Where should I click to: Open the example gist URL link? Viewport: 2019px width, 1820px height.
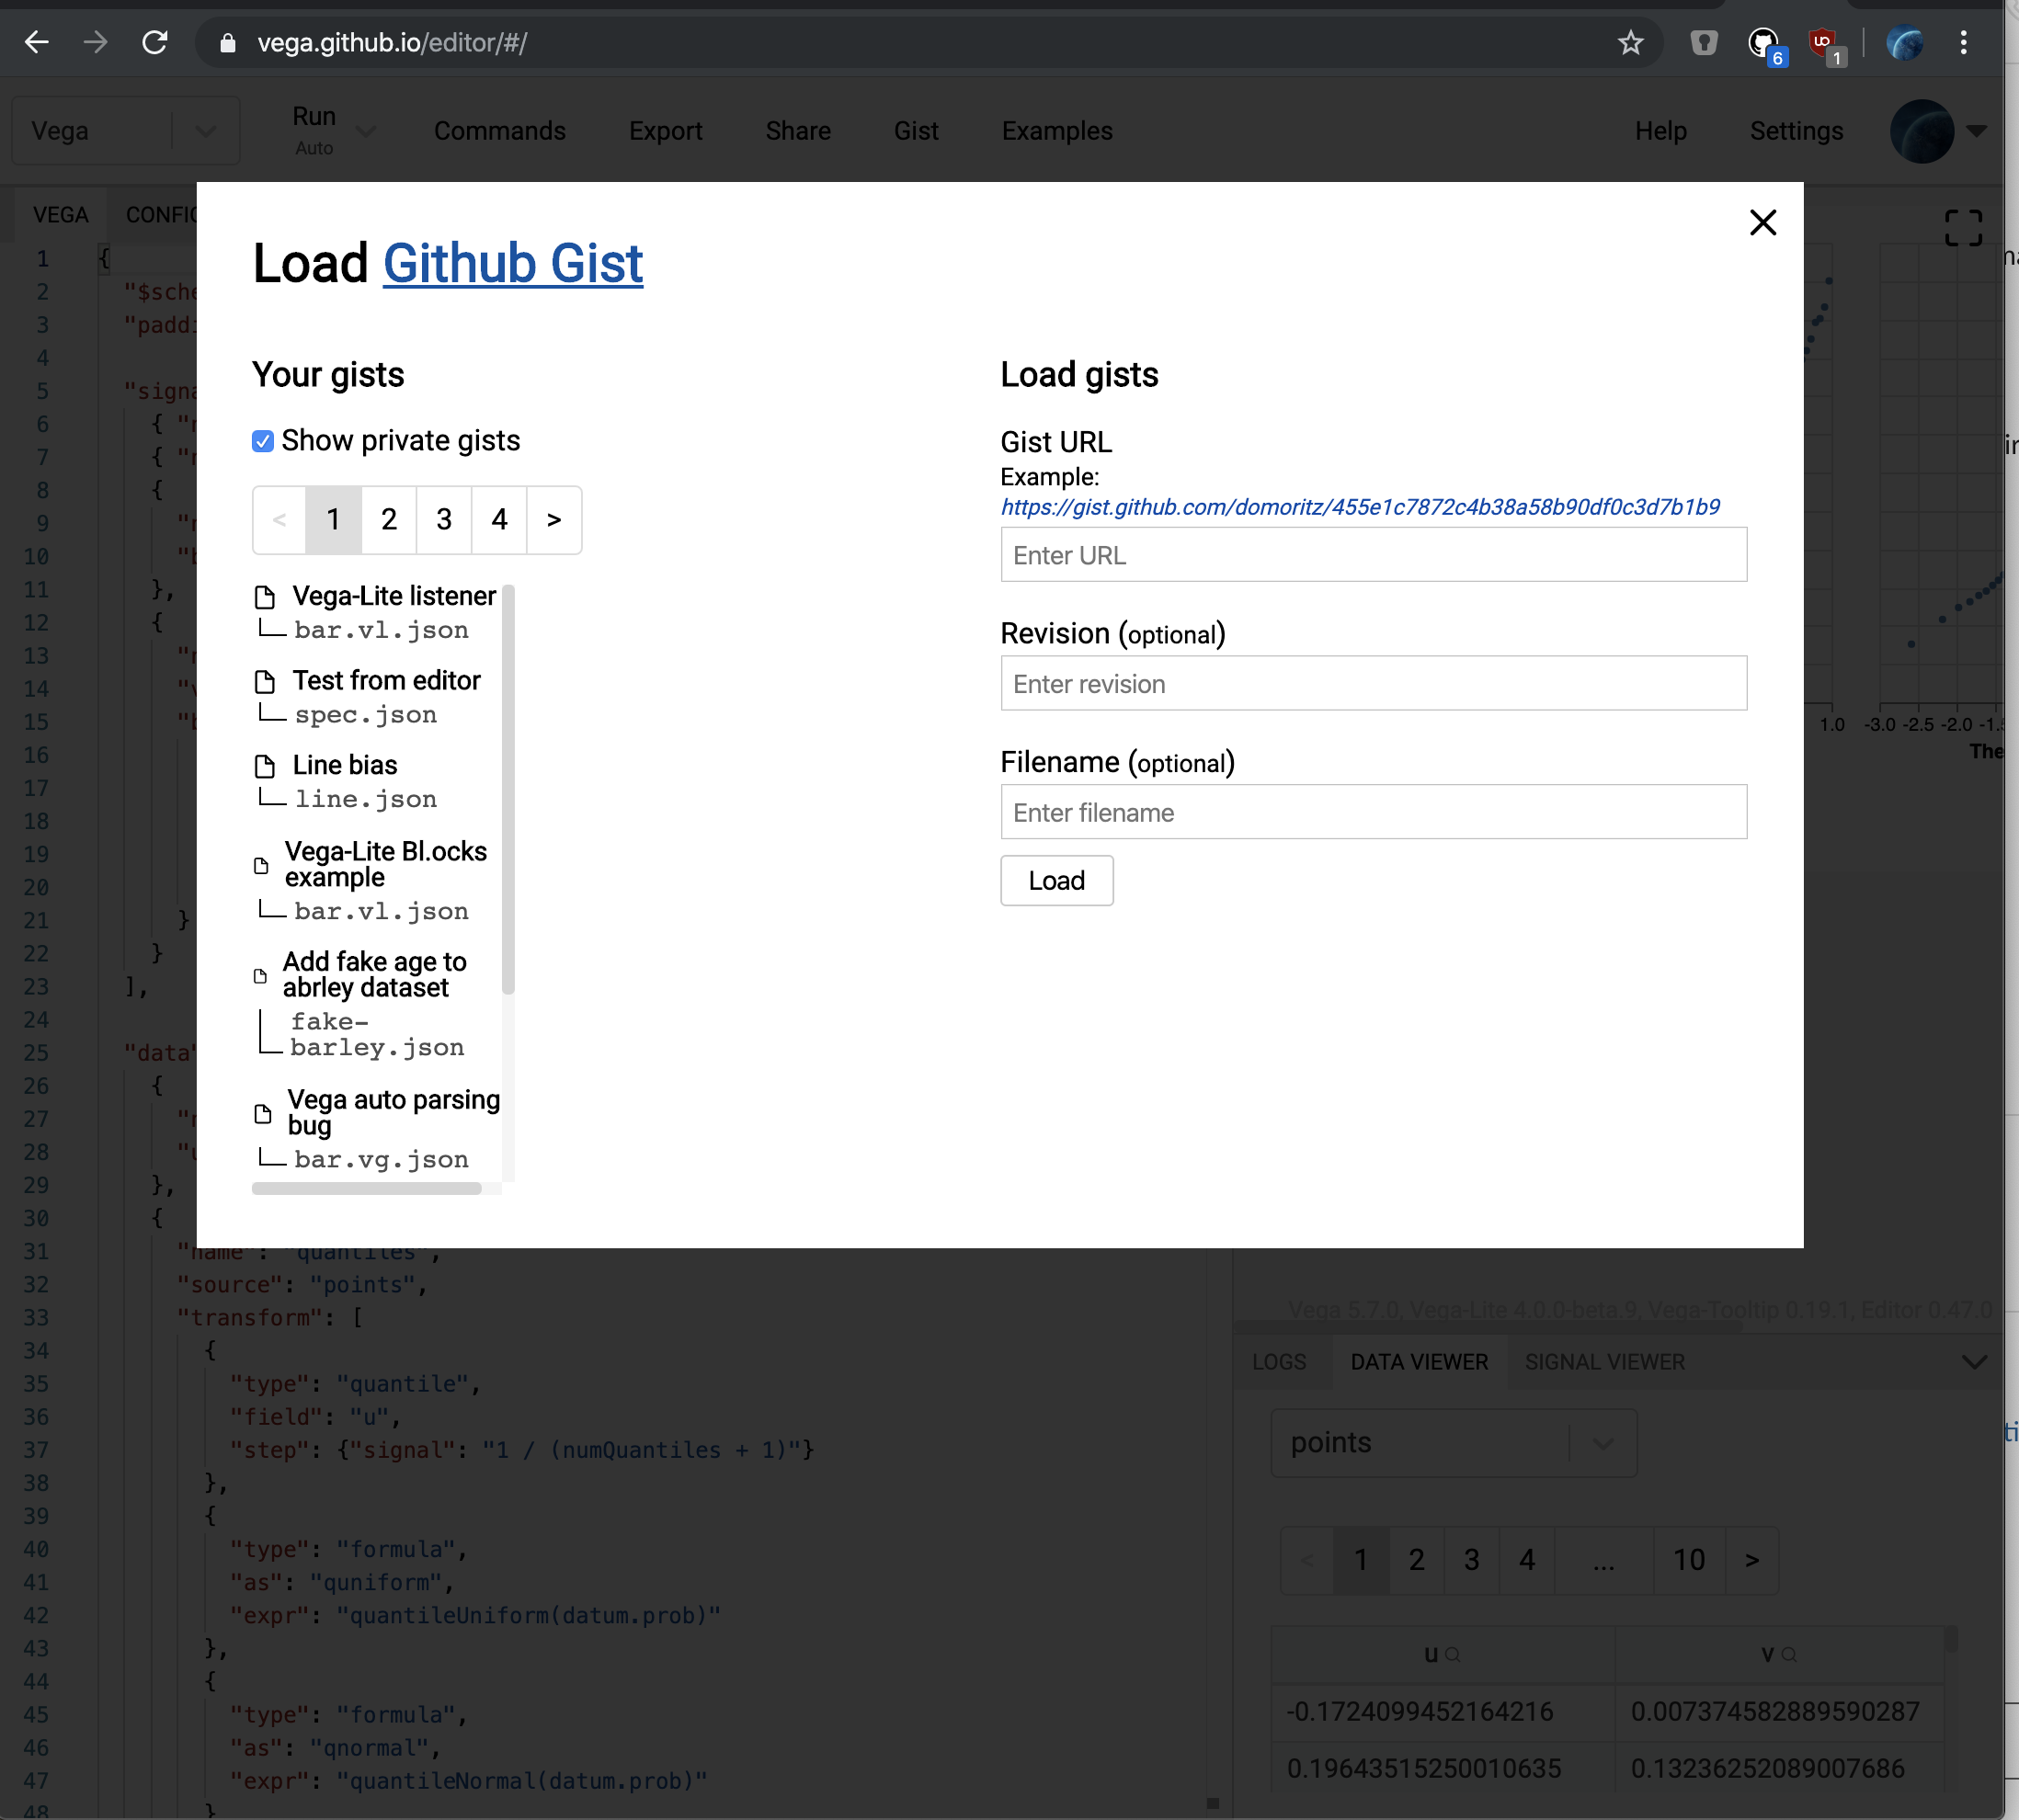1358,507
